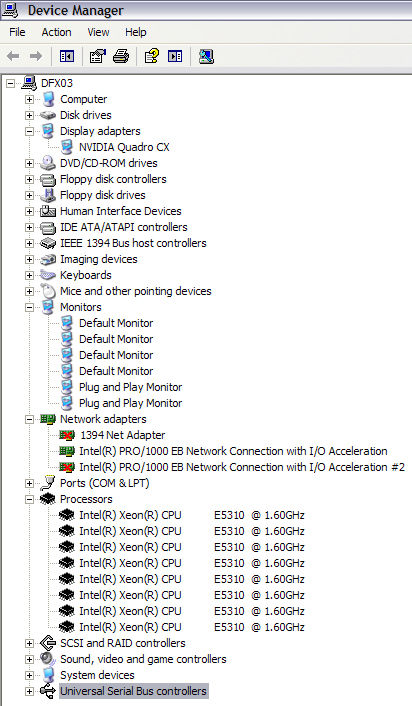Click Scan for hardware changes icon
The height and width of the screenshot is (706, 412).
point(206,56)
